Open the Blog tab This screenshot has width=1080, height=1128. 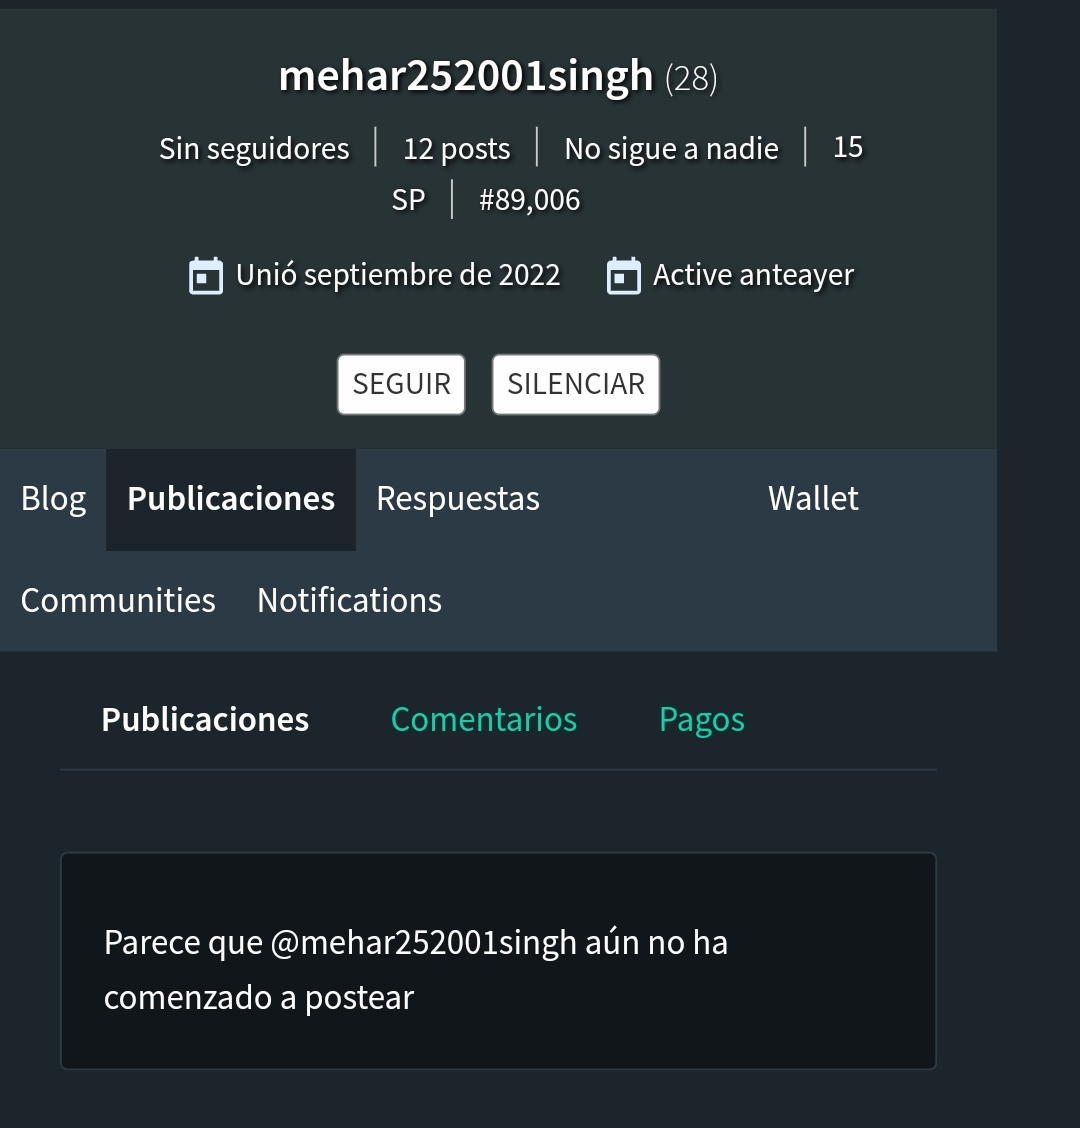pyautogui.click(x=53, y=499)
